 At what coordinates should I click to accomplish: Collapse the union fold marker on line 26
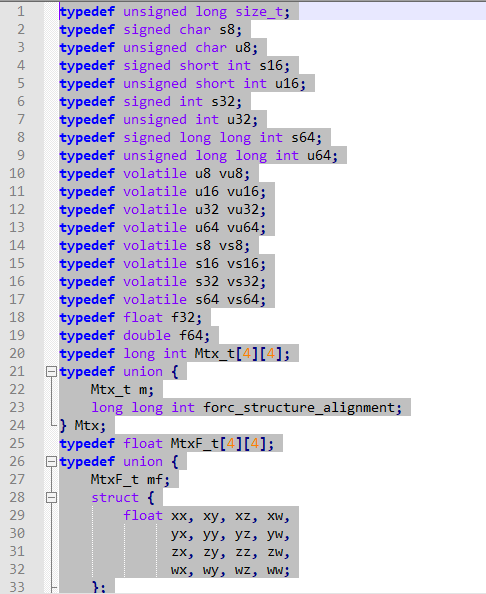pos(51,461)
